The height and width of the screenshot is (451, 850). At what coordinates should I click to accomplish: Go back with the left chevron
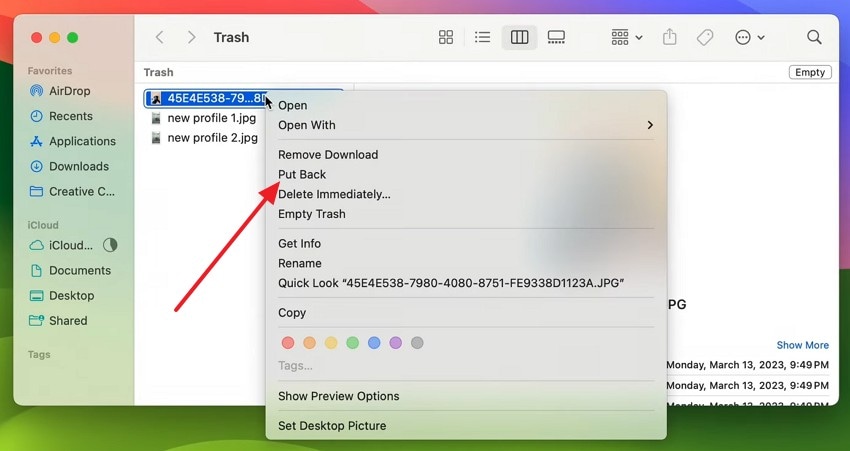click(x=159, y=37)
